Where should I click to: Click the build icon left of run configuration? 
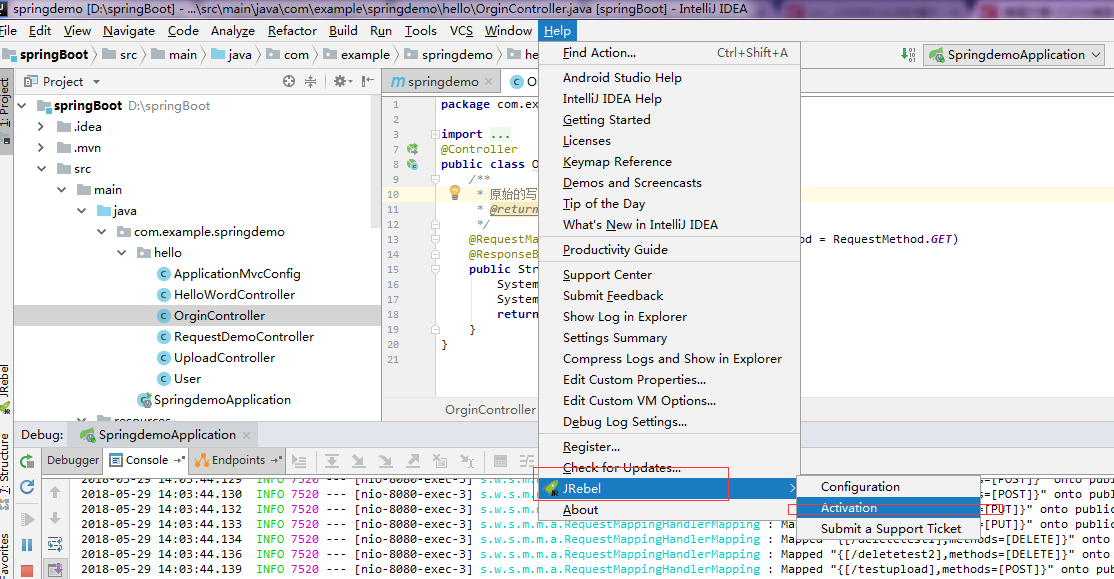coord(908,55)
